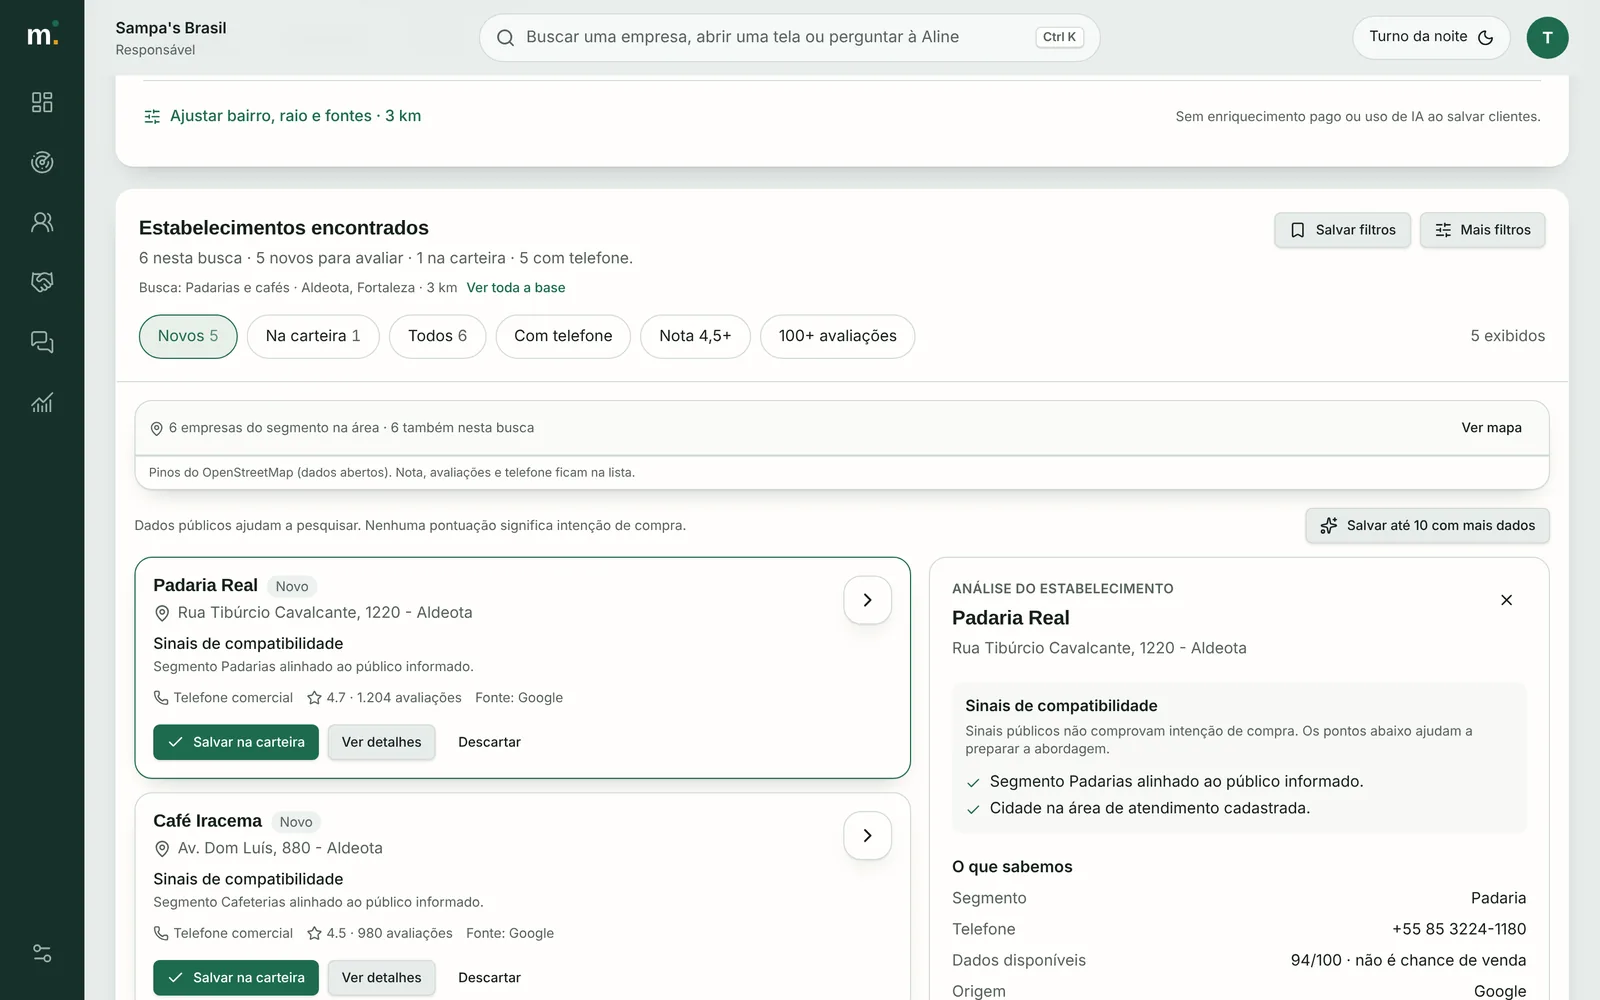Image resolution: width=1600 pixels, height=1000 pixels.
Task: Toggle the Com telefone filter
Action: tap(563, 336)
